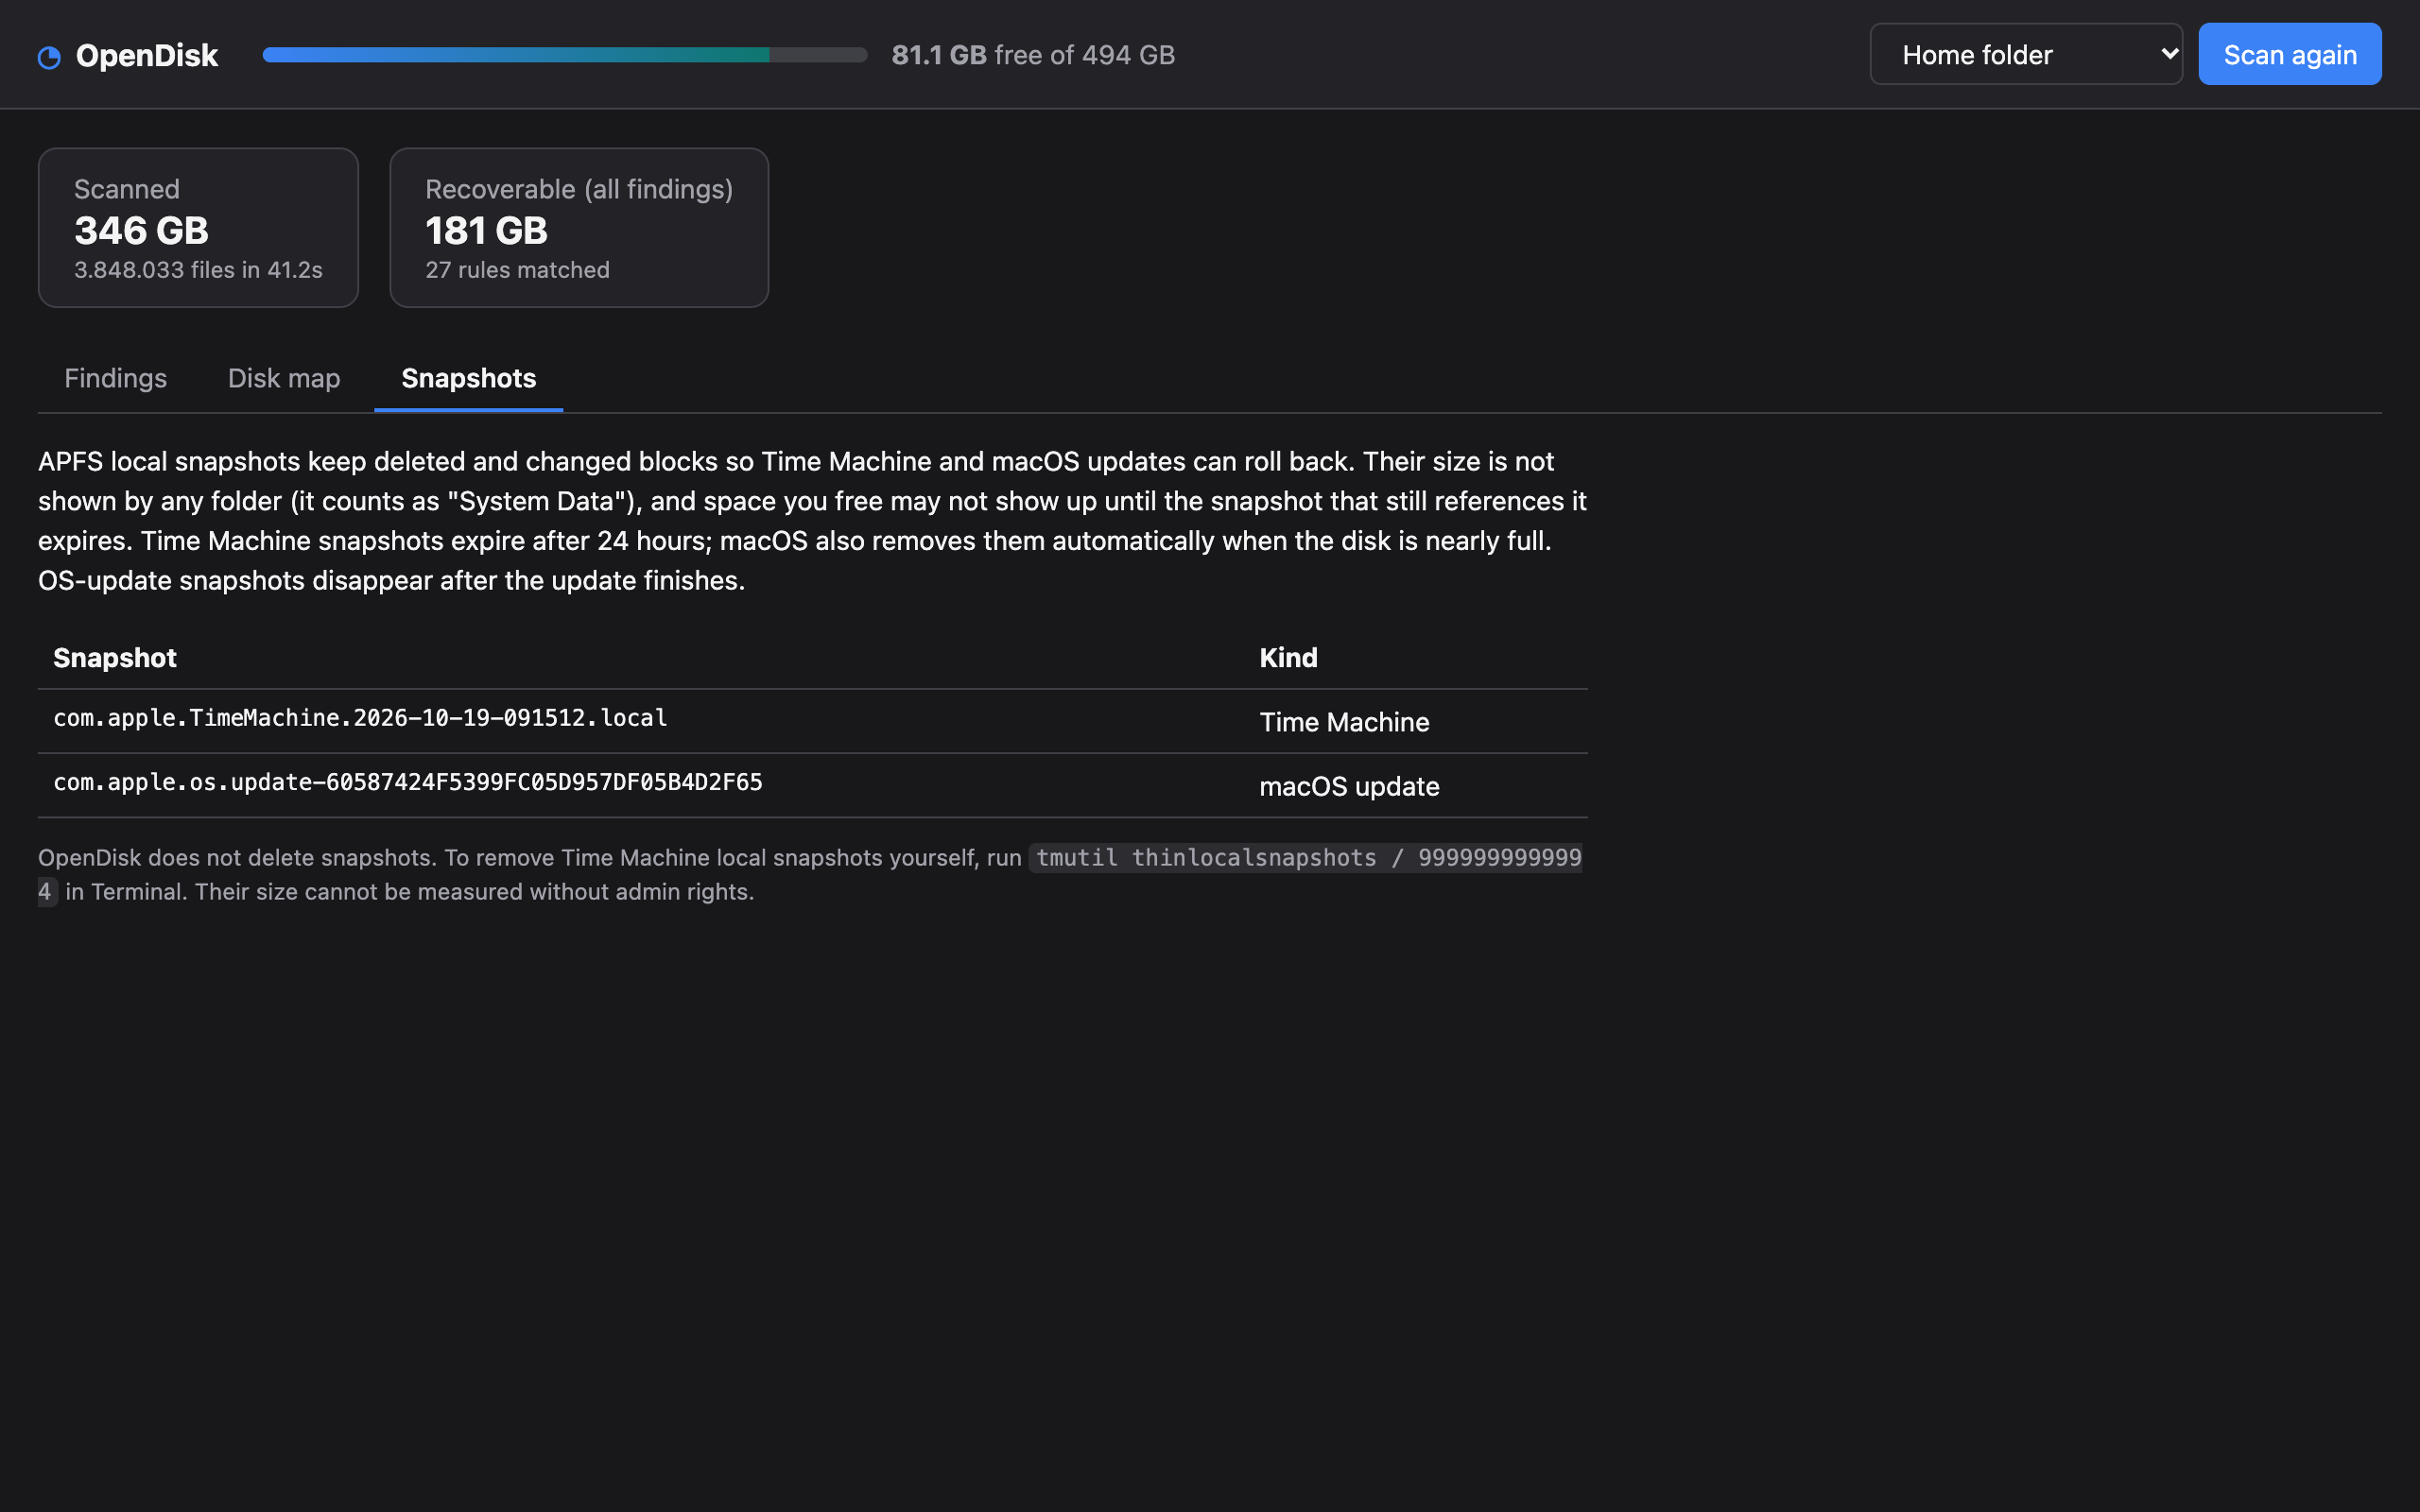Start a new scan with Scan again
This screenshot has height=1512, width=2420.
click(2290, 54)
